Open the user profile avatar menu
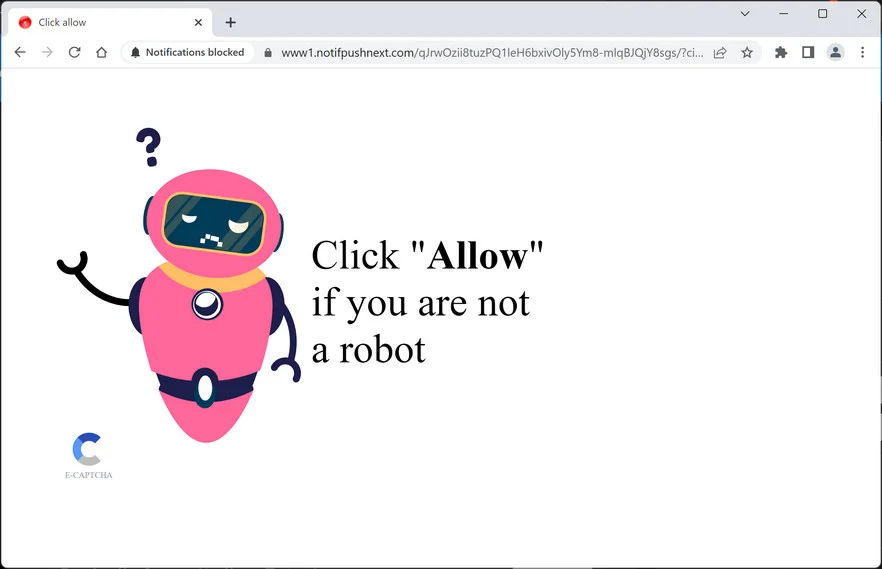 (835, 52)
